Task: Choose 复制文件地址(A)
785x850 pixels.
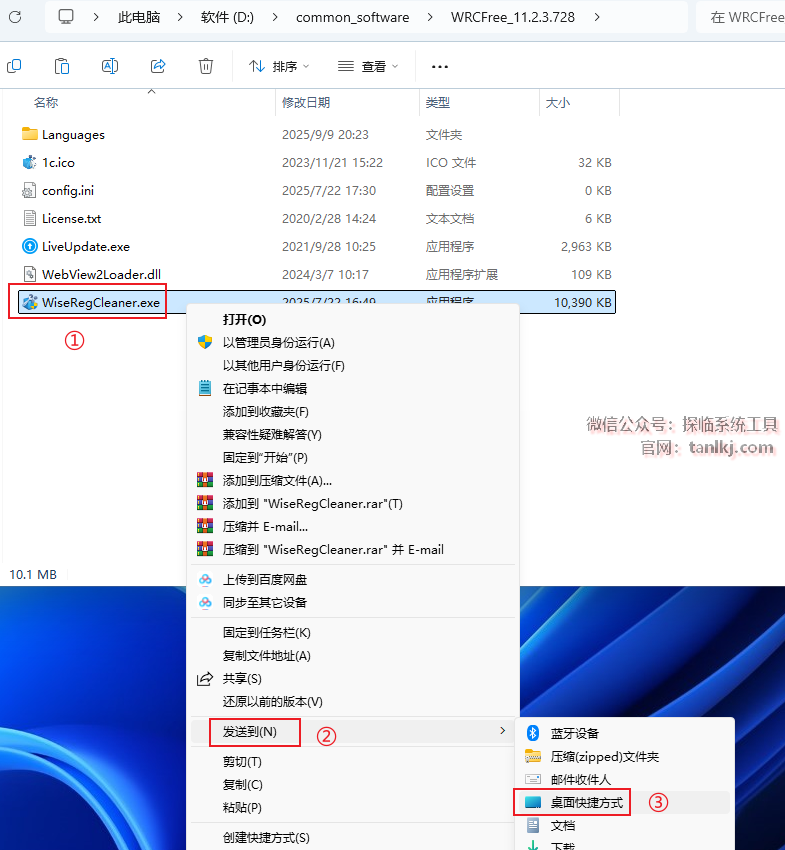Action: (x=353, y=655)
